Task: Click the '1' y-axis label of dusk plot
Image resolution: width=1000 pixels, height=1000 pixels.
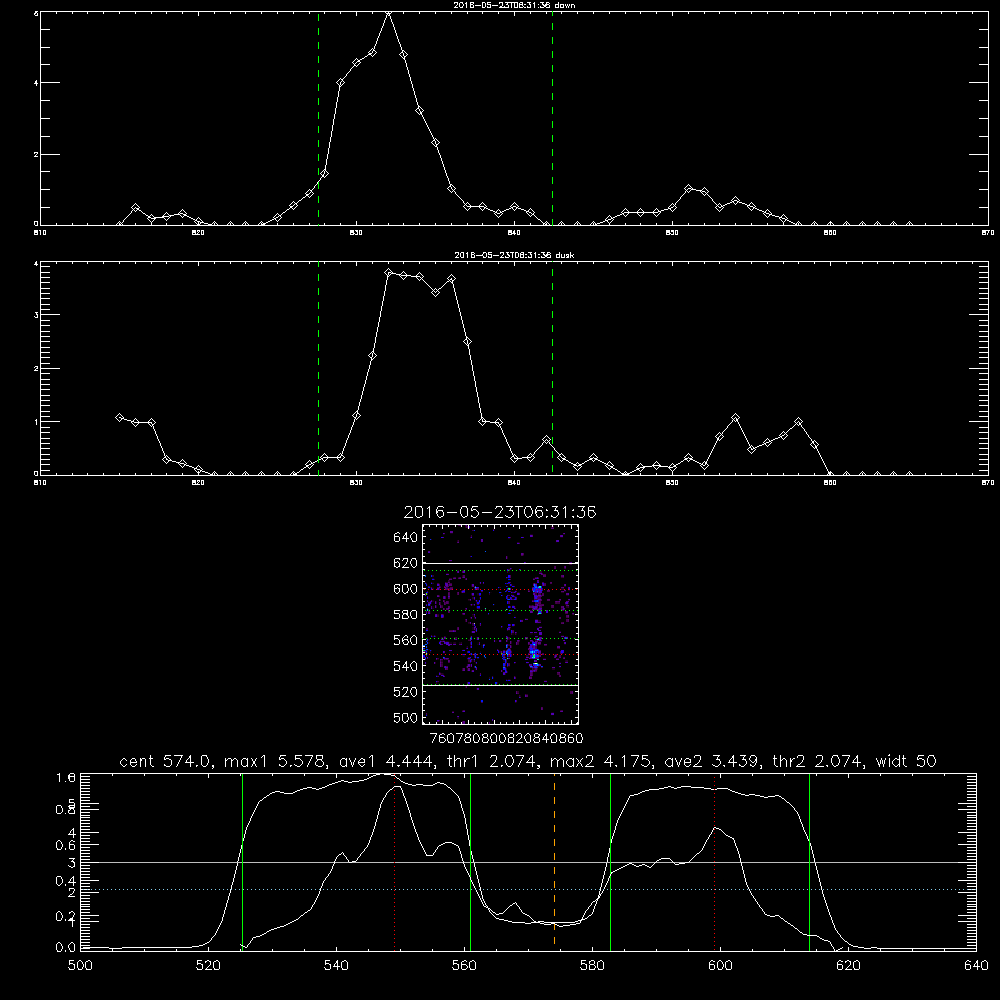Action: coord(36,422)
